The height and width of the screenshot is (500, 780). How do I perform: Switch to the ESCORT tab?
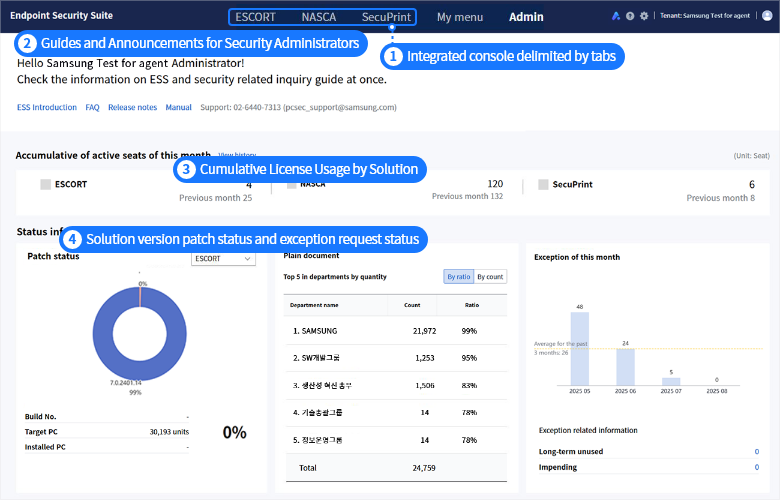255,17
